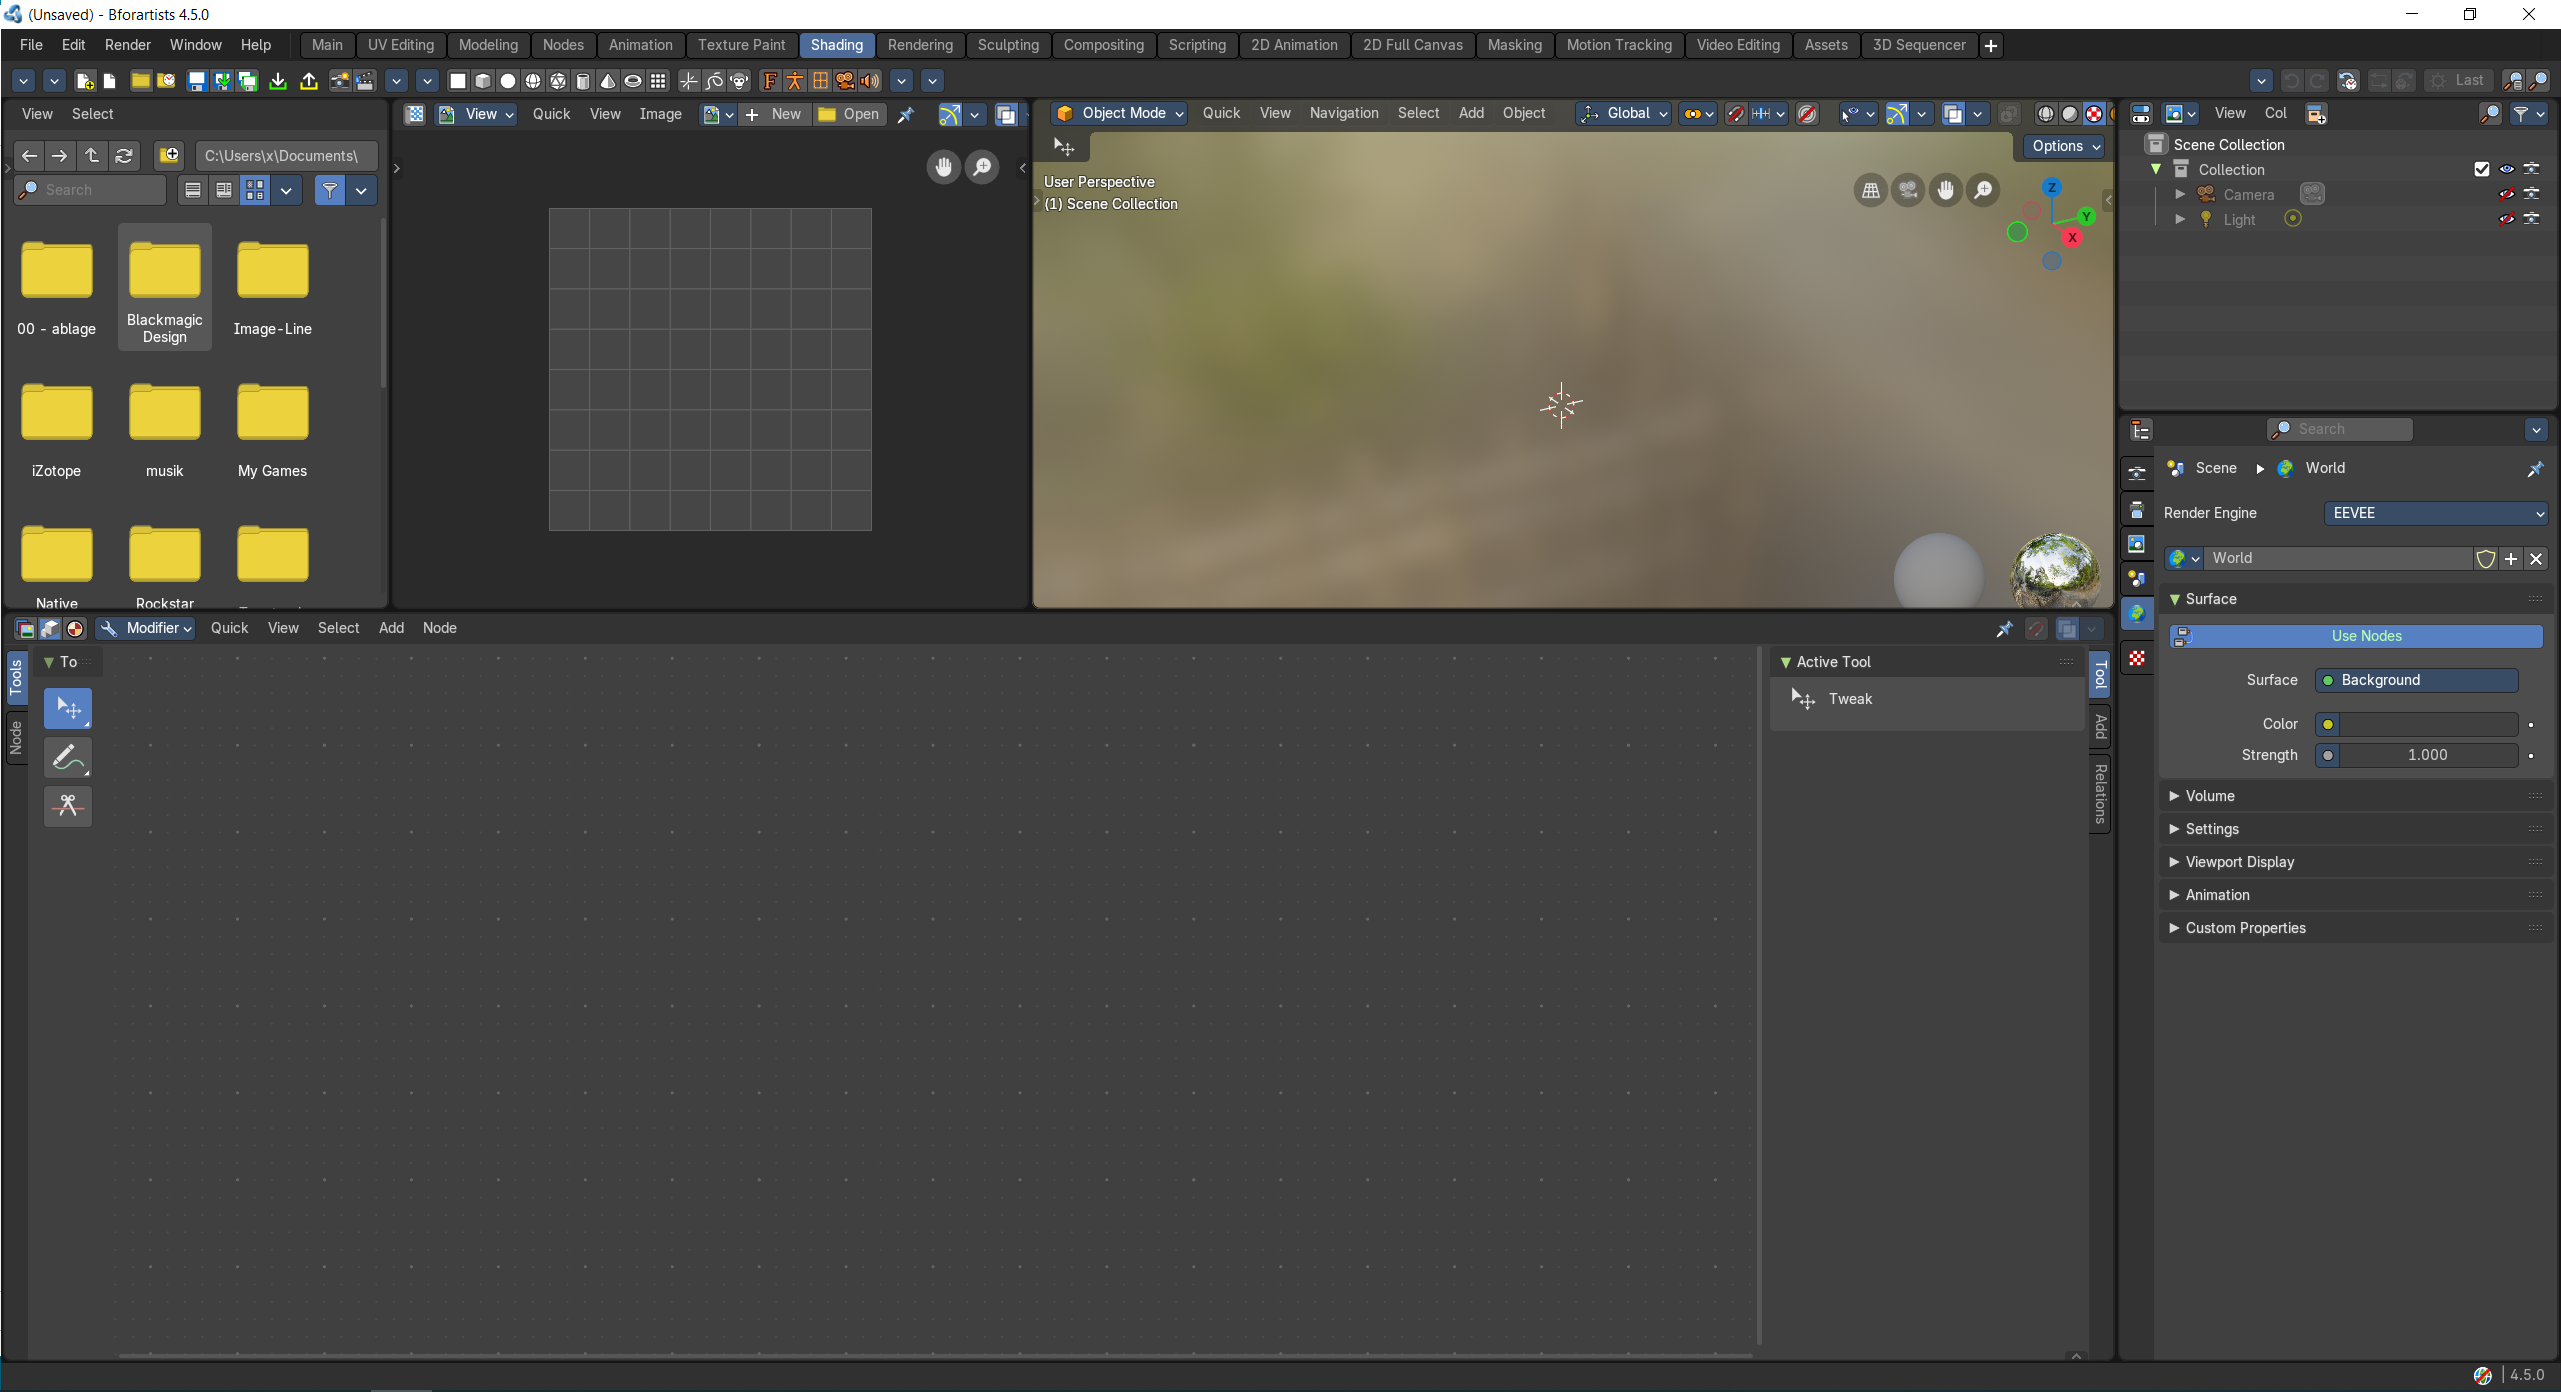This screenshot has width=2561, height=1392.
Task: Enable thumbnail display mode in file browser
Action: [255, 190]
